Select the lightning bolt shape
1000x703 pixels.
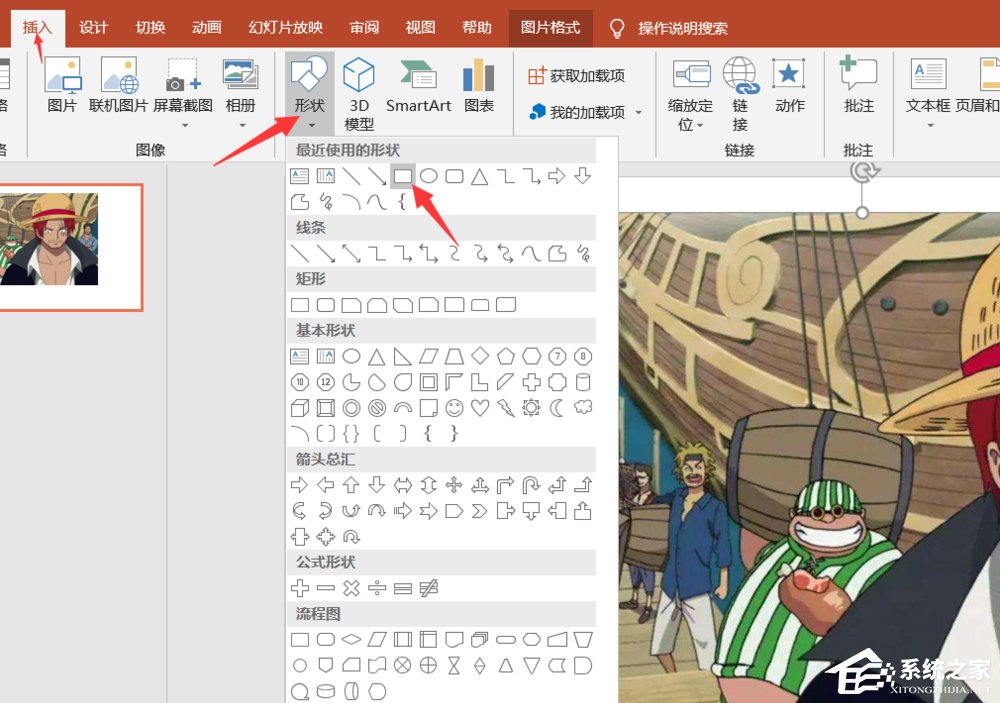pos(506,408)
